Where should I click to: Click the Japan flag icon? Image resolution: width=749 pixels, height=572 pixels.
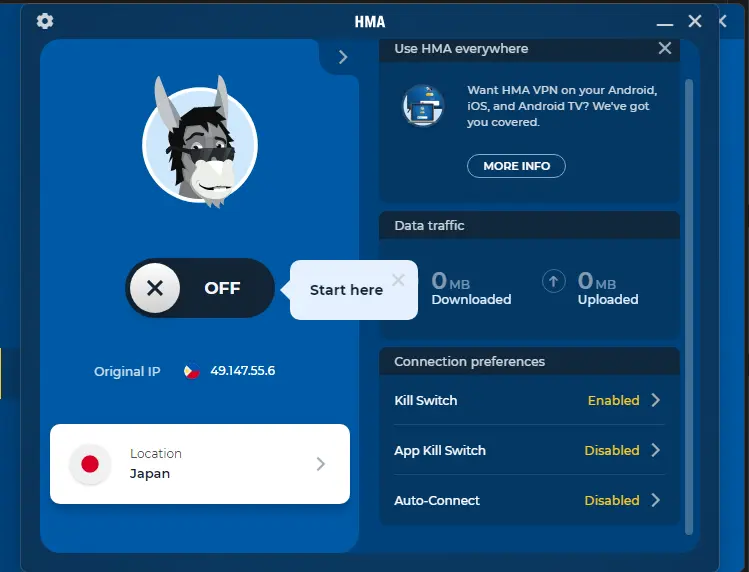pyautogui.click(x=90, y=464)
